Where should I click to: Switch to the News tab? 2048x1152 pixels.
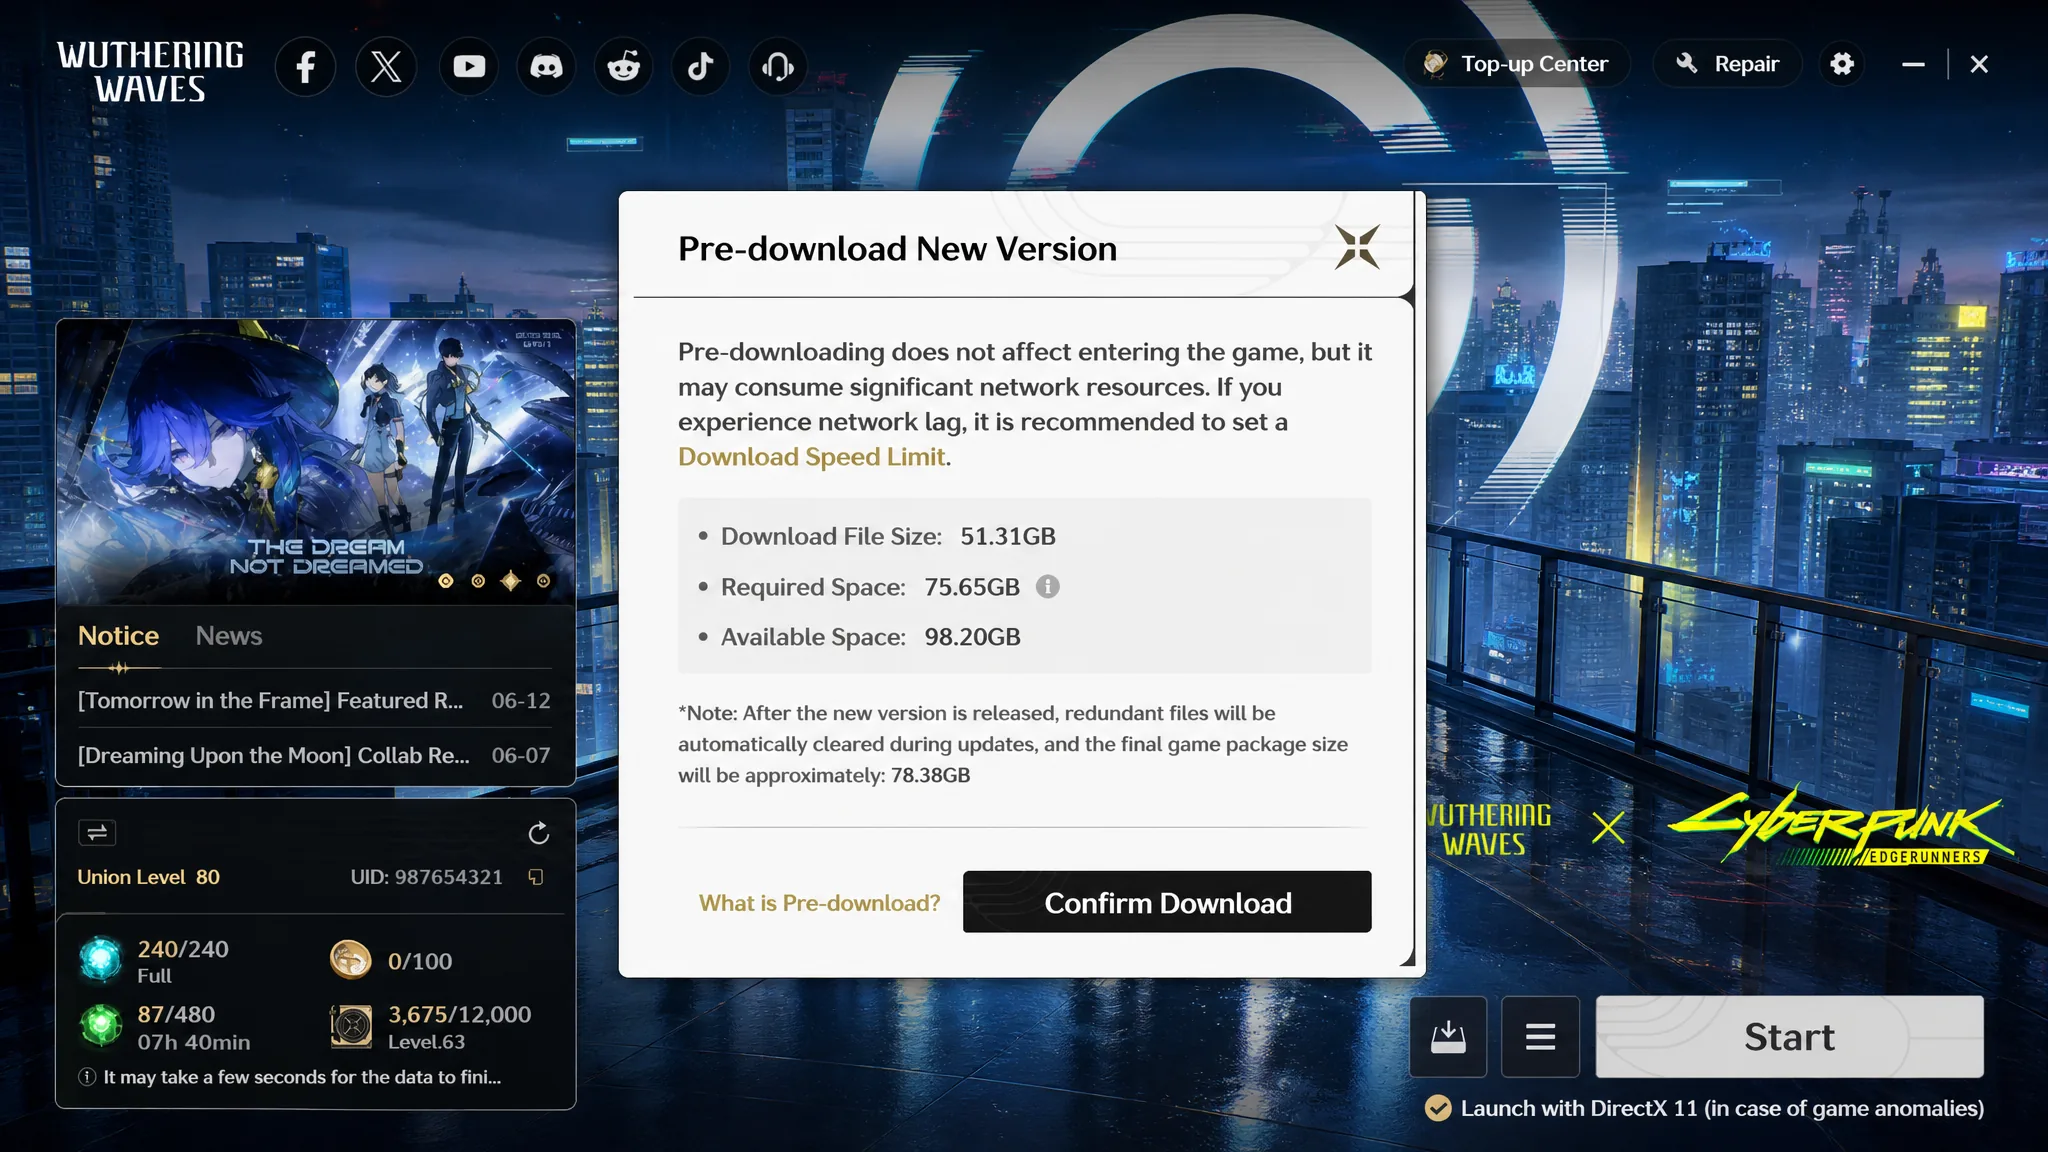229,636
